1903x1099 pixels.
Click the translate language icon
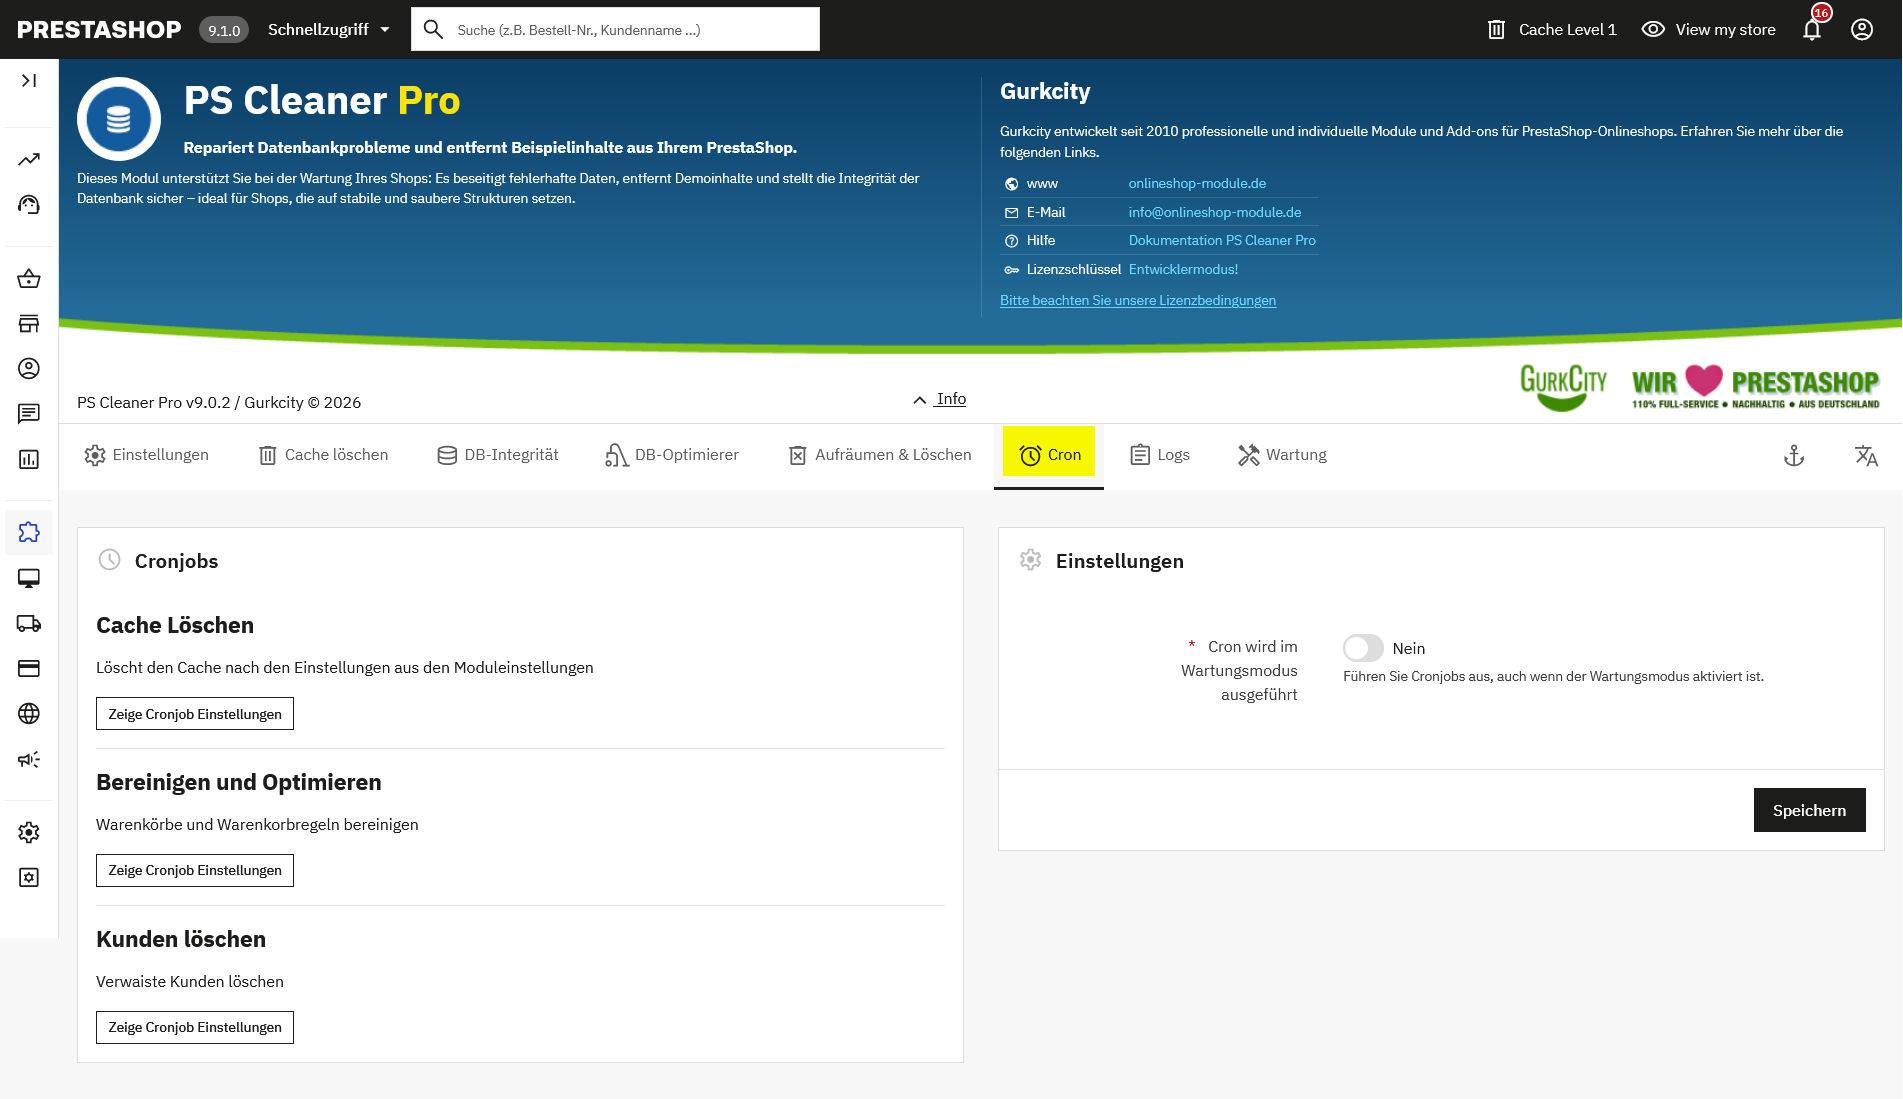tap(1866, 456)
